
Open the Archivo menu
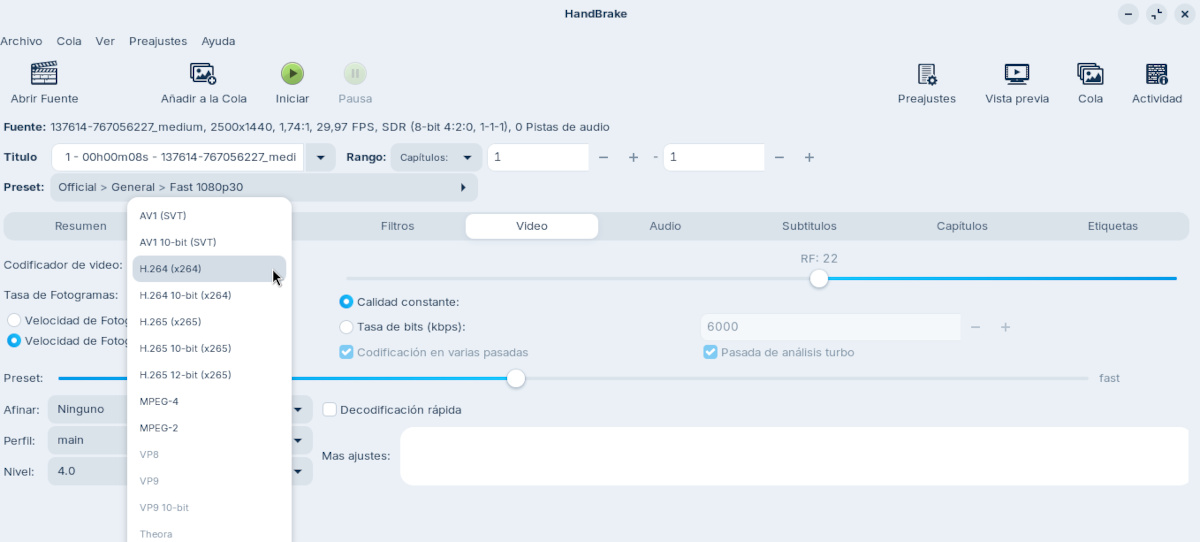tap(21, 41)
